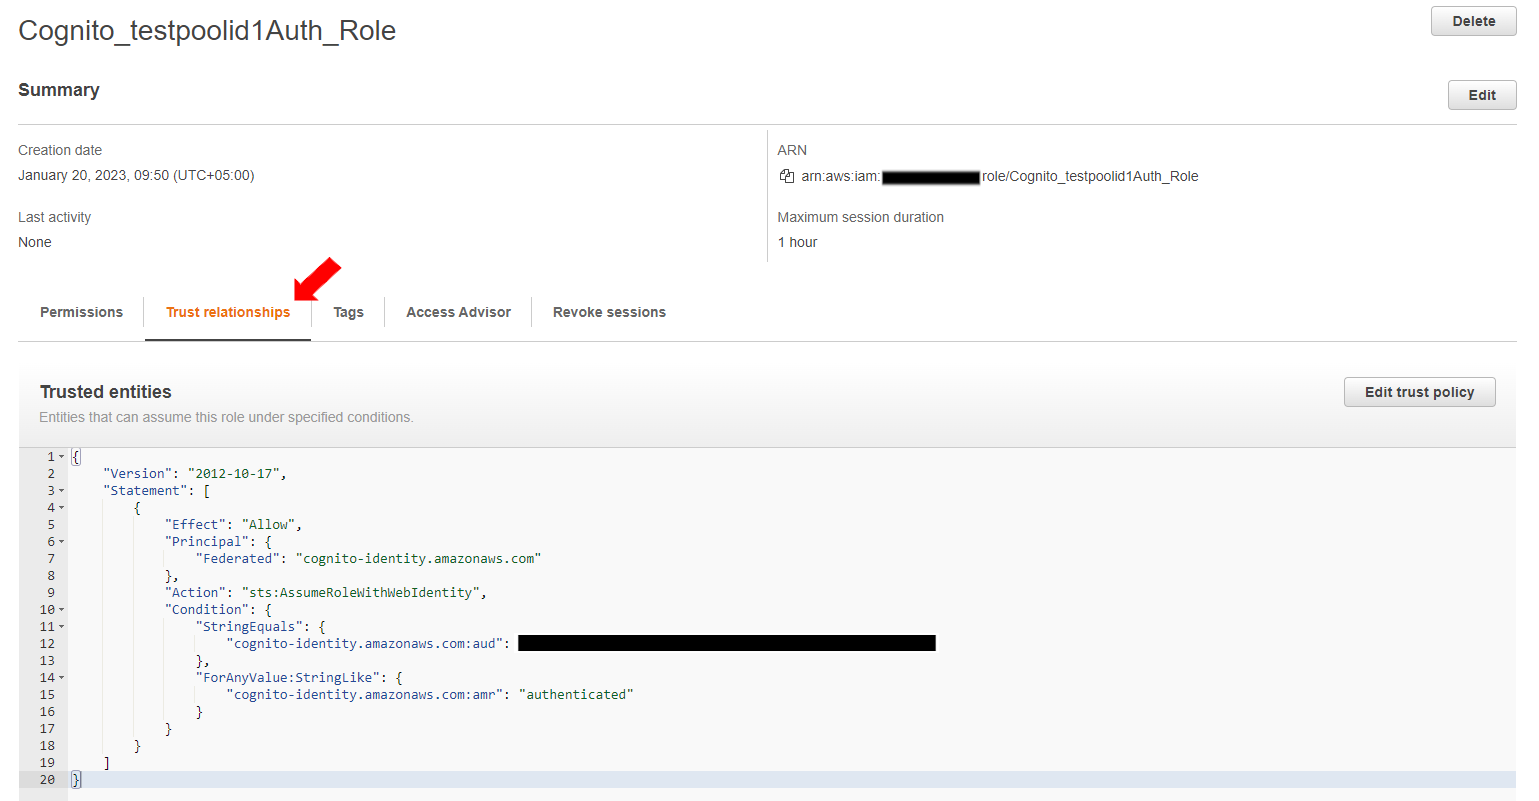Fold the statement object on line 4
The width and height of the screenshot is (1539, 801).
[x=61, y=508]
